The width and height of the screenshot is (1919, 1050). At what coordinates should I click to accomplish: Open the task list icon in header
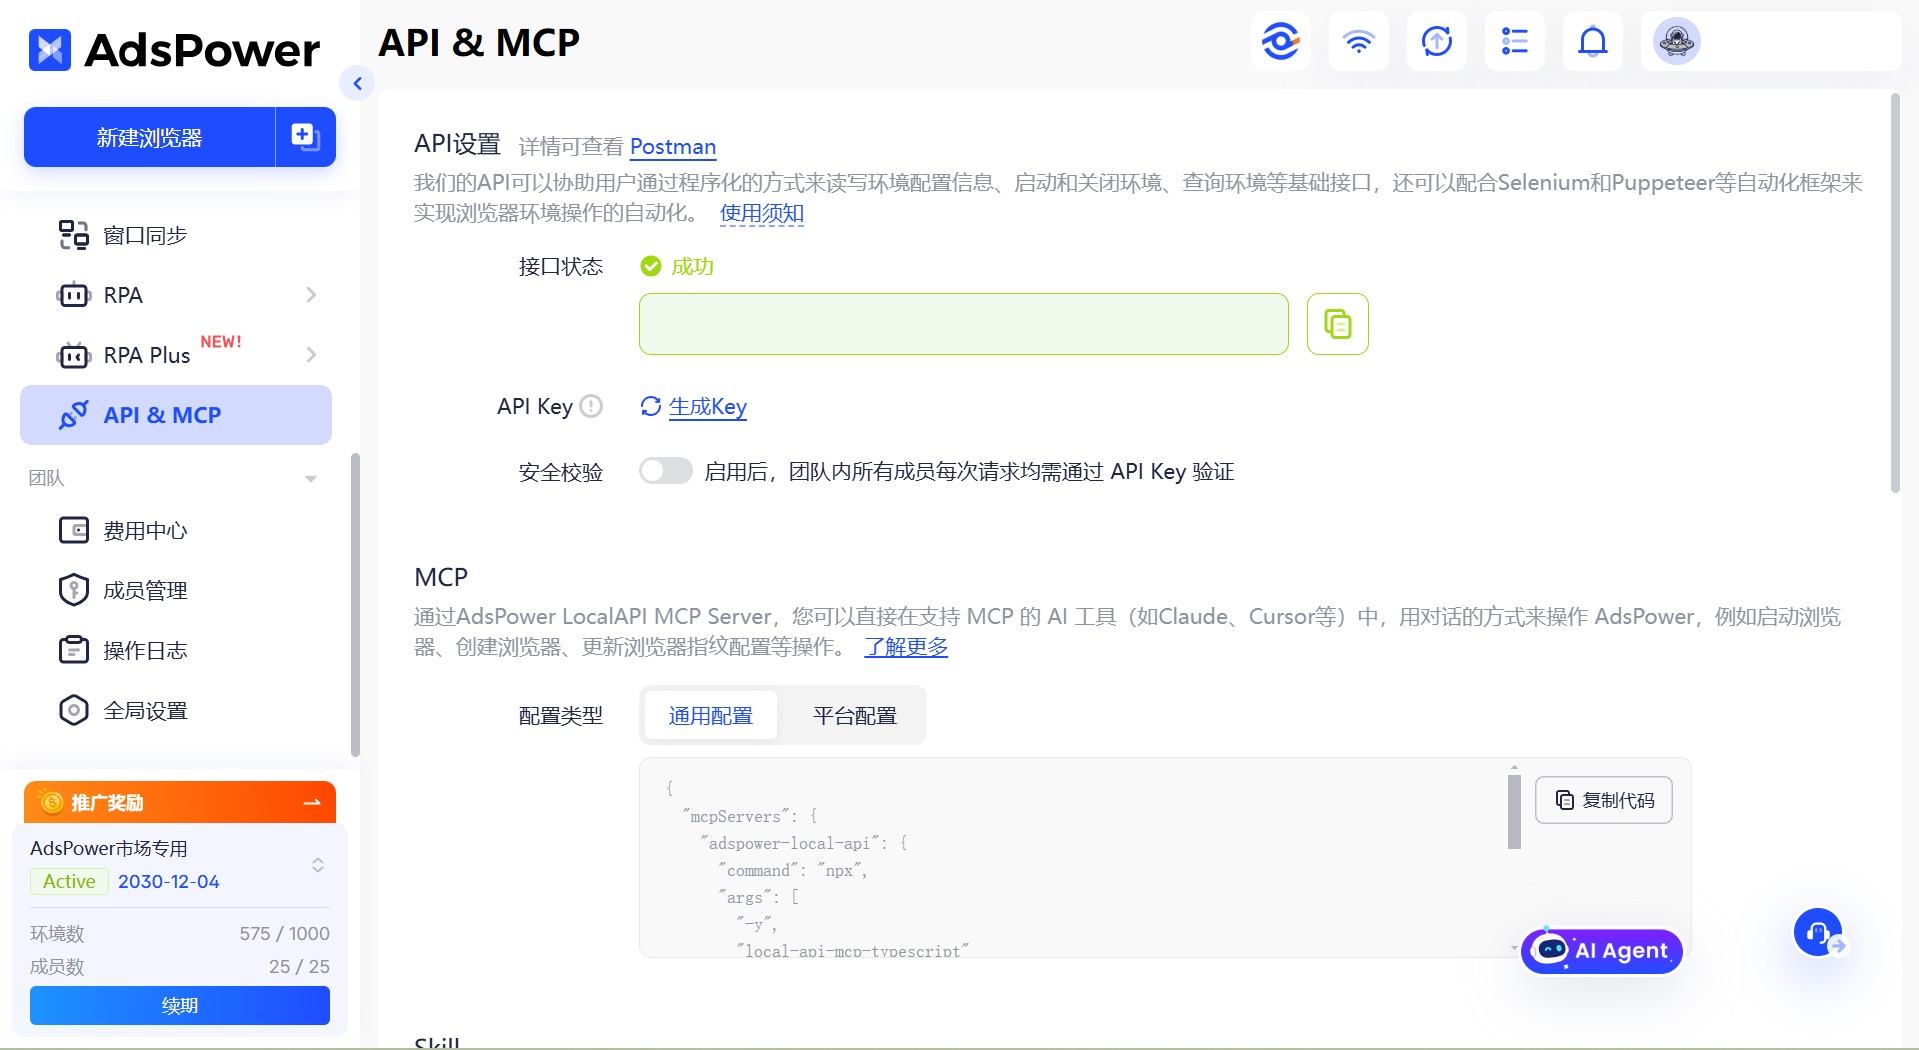coord(1514,41)
